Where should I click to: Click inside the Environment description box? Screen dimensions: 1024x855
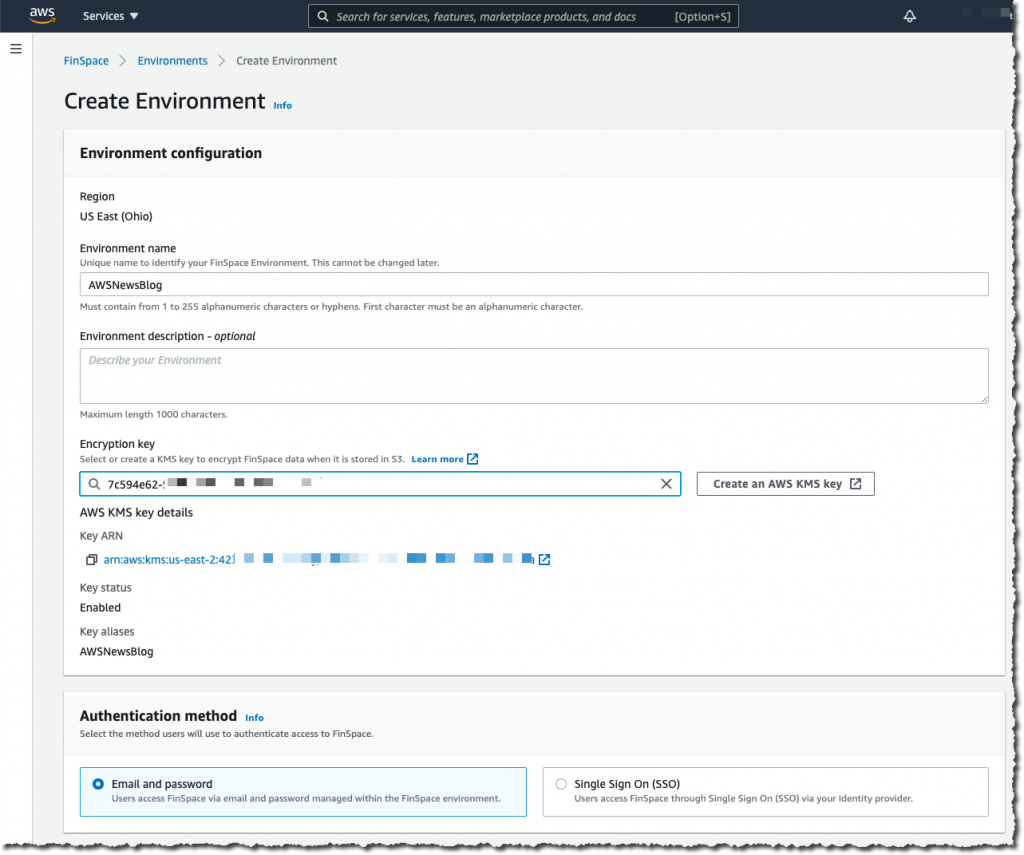coord(534,375)
